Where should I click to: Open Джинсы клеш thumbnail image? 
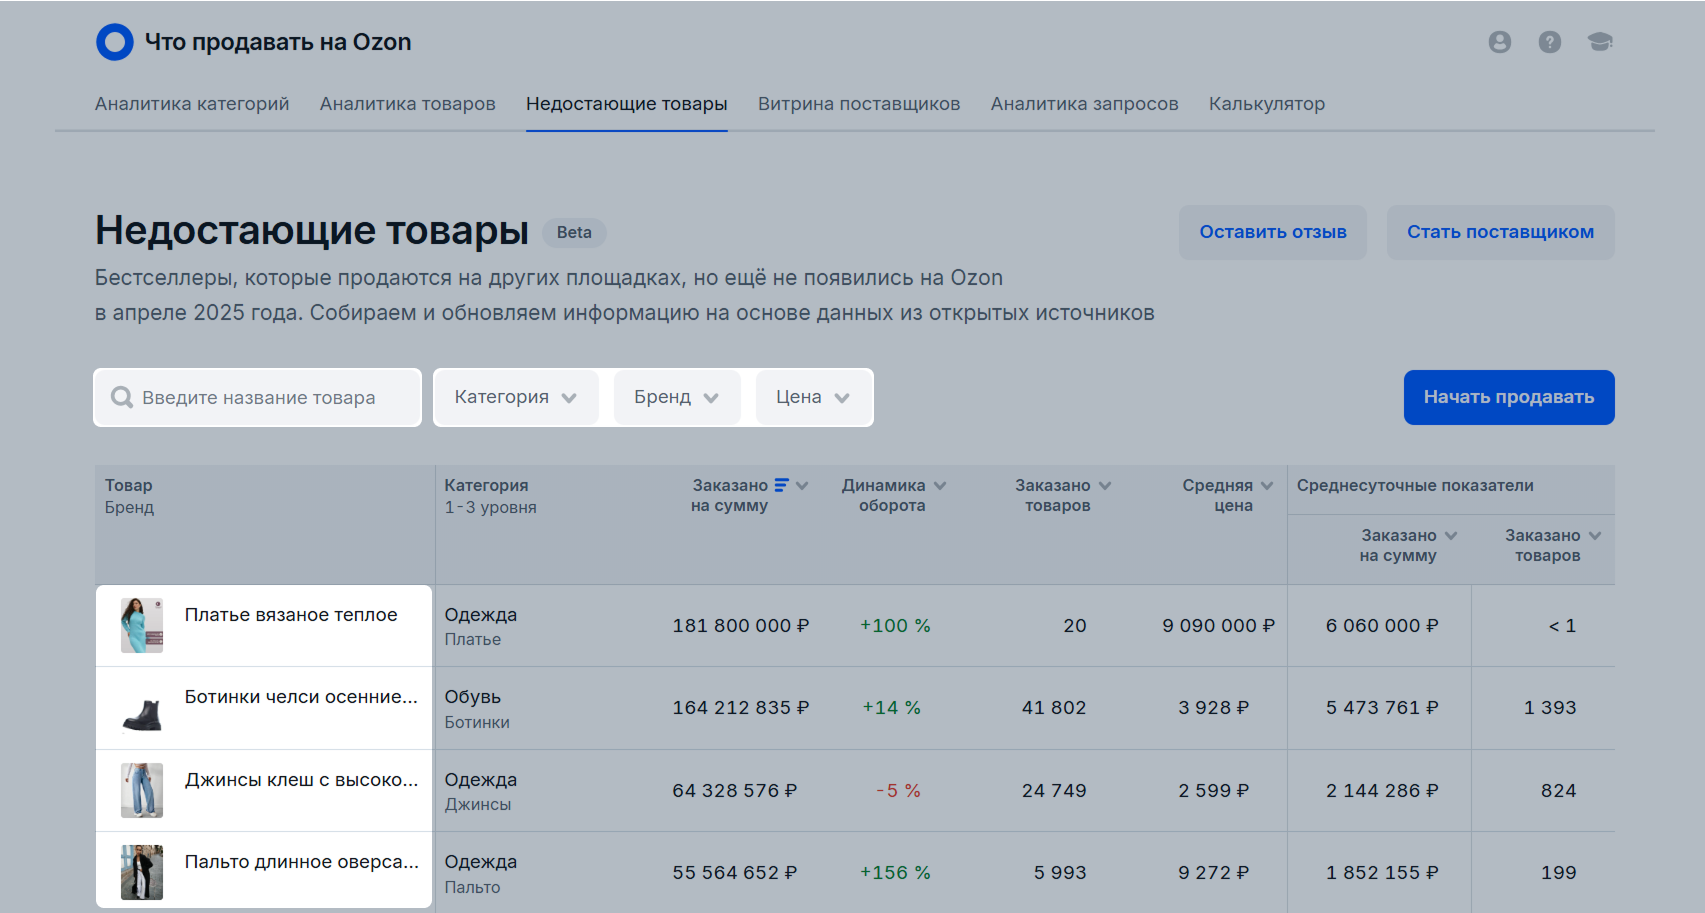(142, 790)
